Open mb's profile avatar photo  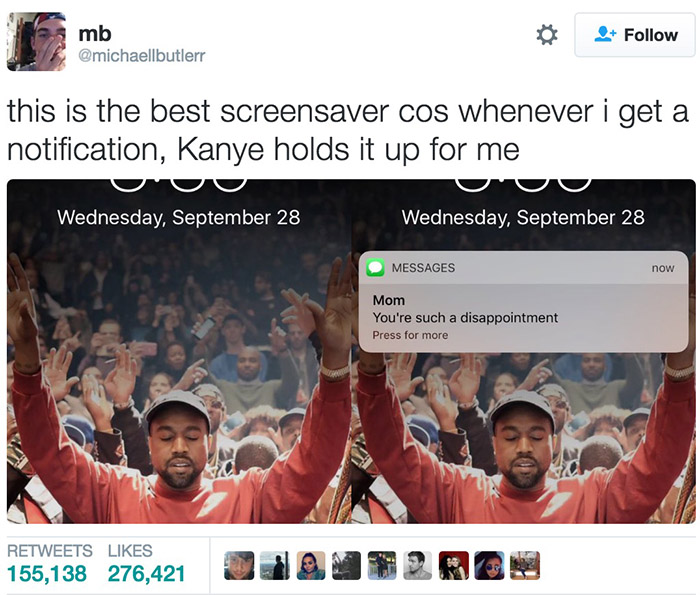coord(37,42)
